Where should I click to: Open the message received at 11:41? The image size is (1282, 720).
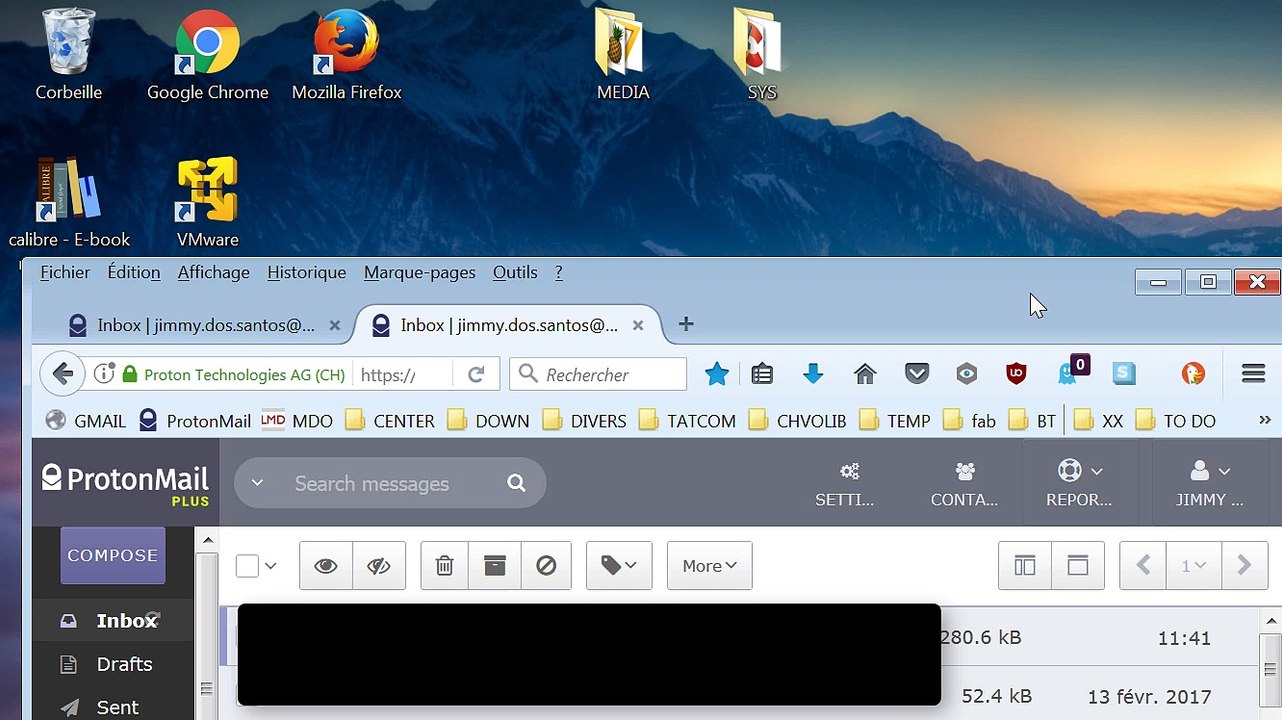click(x=739, y=637)
